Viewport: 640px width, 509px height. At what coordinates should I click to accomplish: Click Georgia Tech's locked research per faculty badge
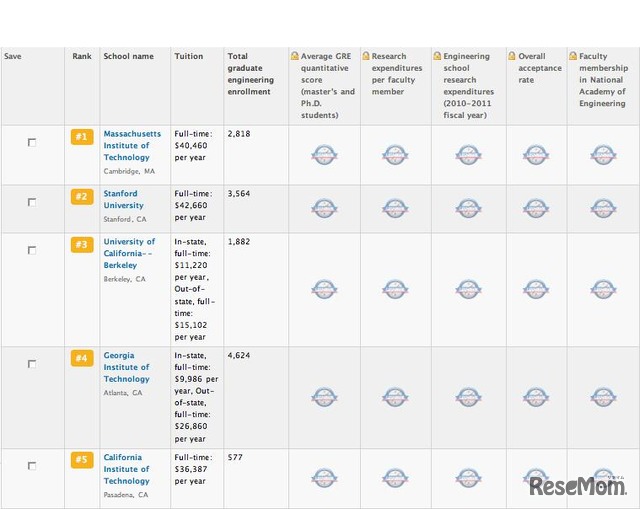coord(395,397)
